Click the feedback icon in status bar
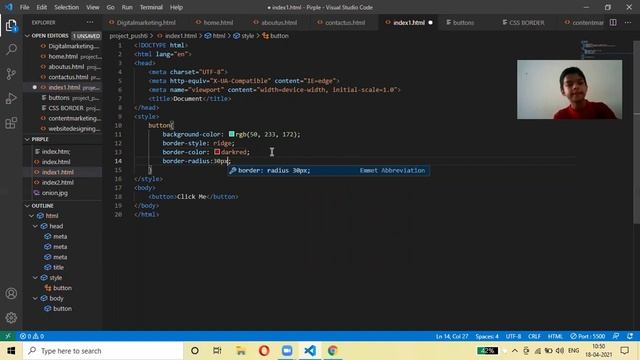 [616, 336]
